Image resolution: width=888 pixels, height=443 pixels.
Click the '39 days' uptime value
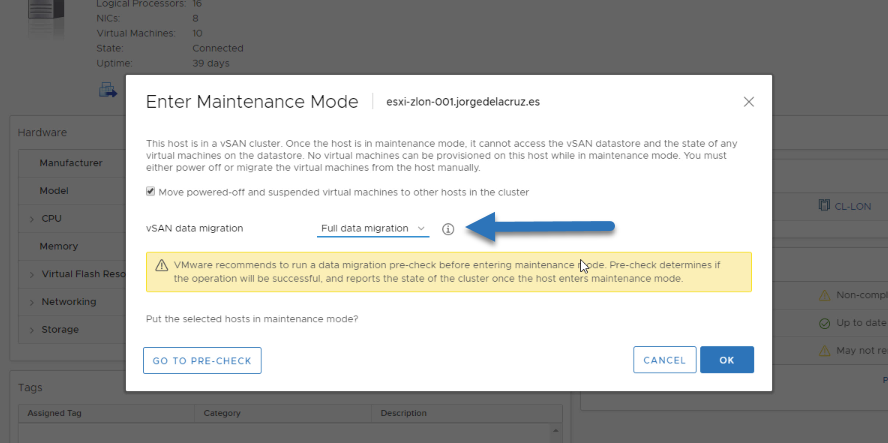tap(211, 63)
